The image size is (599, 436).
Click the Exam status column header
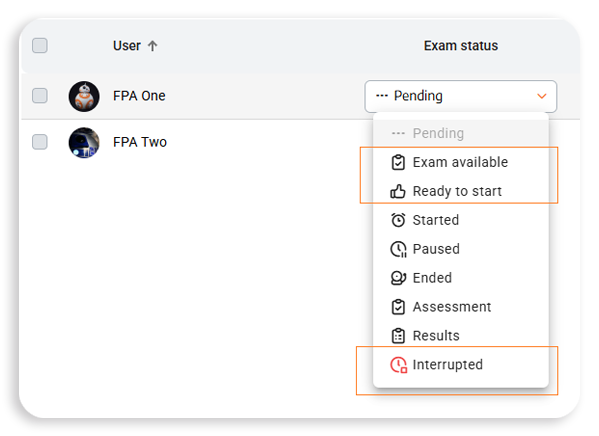click(461, 46)
